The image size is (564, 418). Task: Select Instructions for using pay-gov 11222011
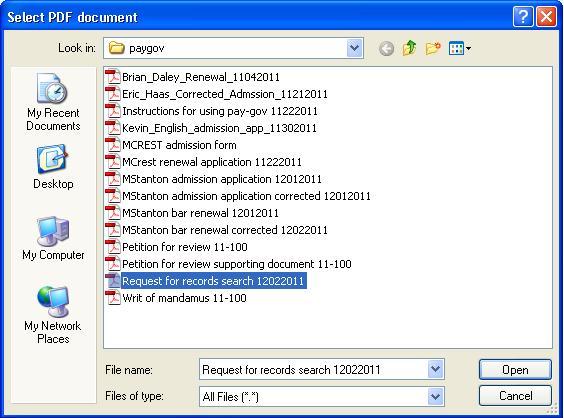[220, 111]
